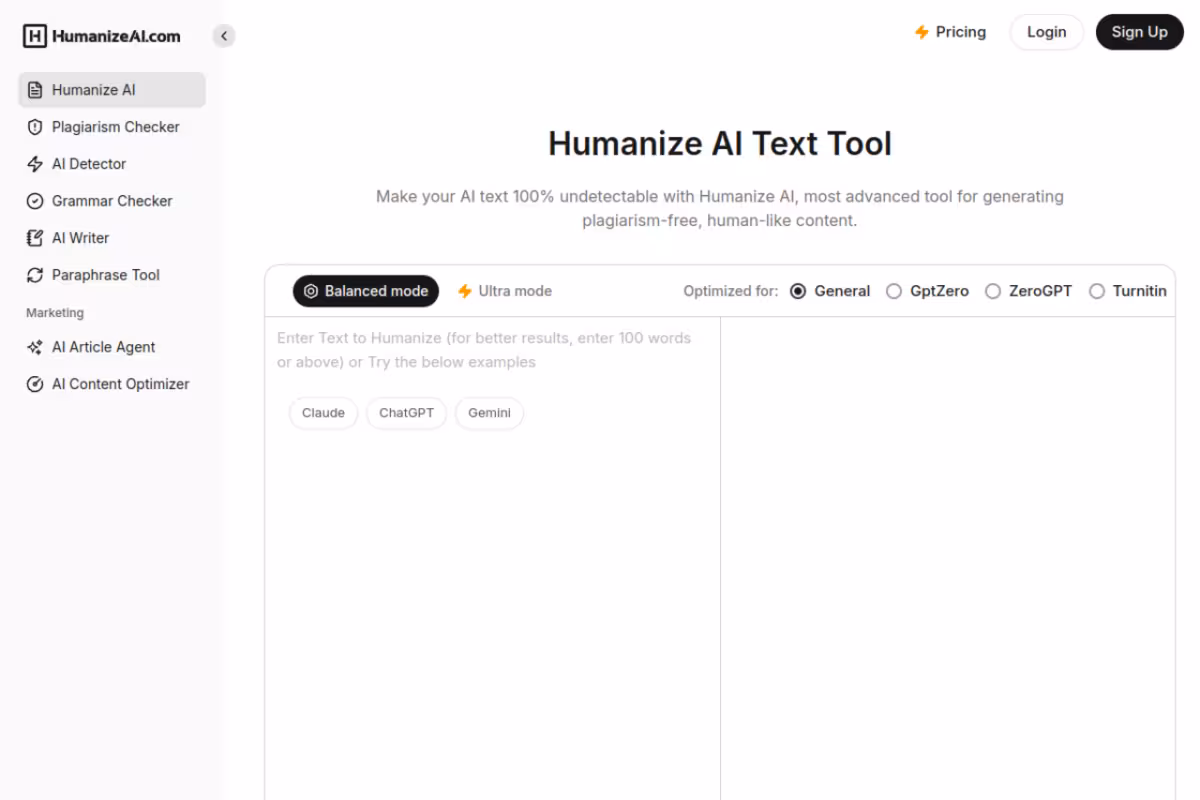Select the ZeroGPT radio option
Screen dimensions: 1200x800
993,291
